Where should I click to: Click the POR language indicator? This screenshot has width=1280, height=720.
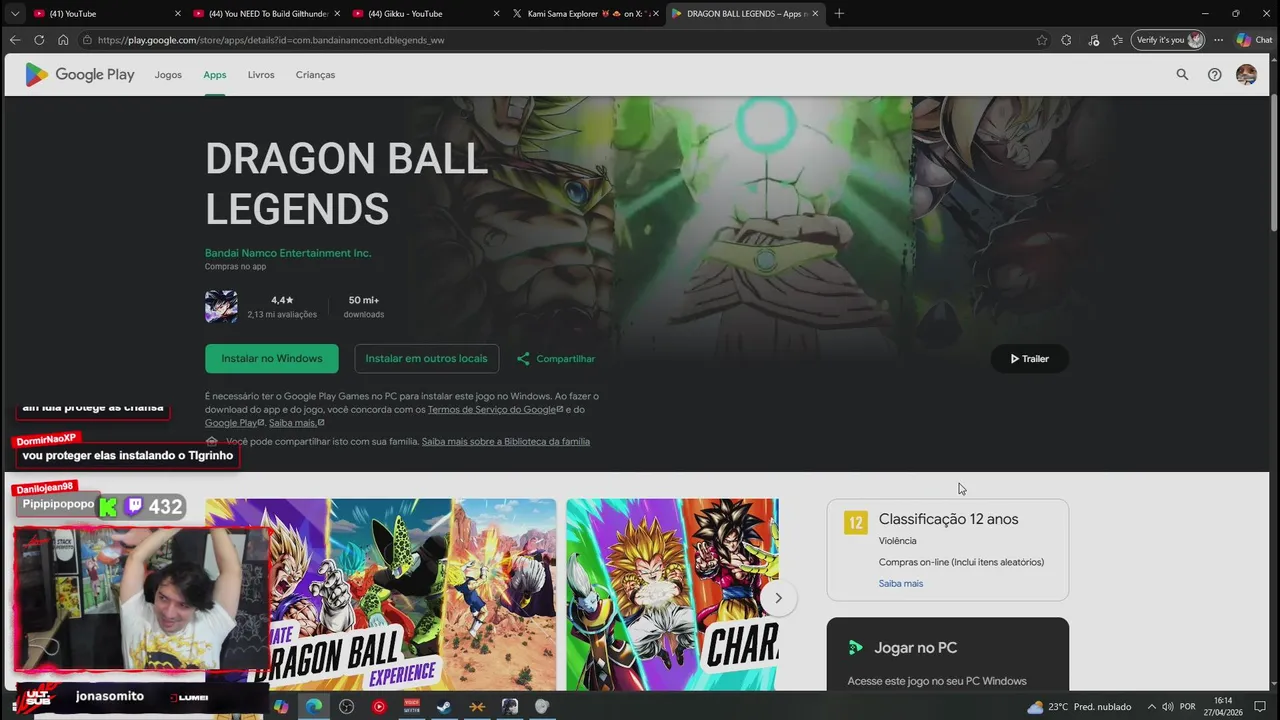point(1188,707)
